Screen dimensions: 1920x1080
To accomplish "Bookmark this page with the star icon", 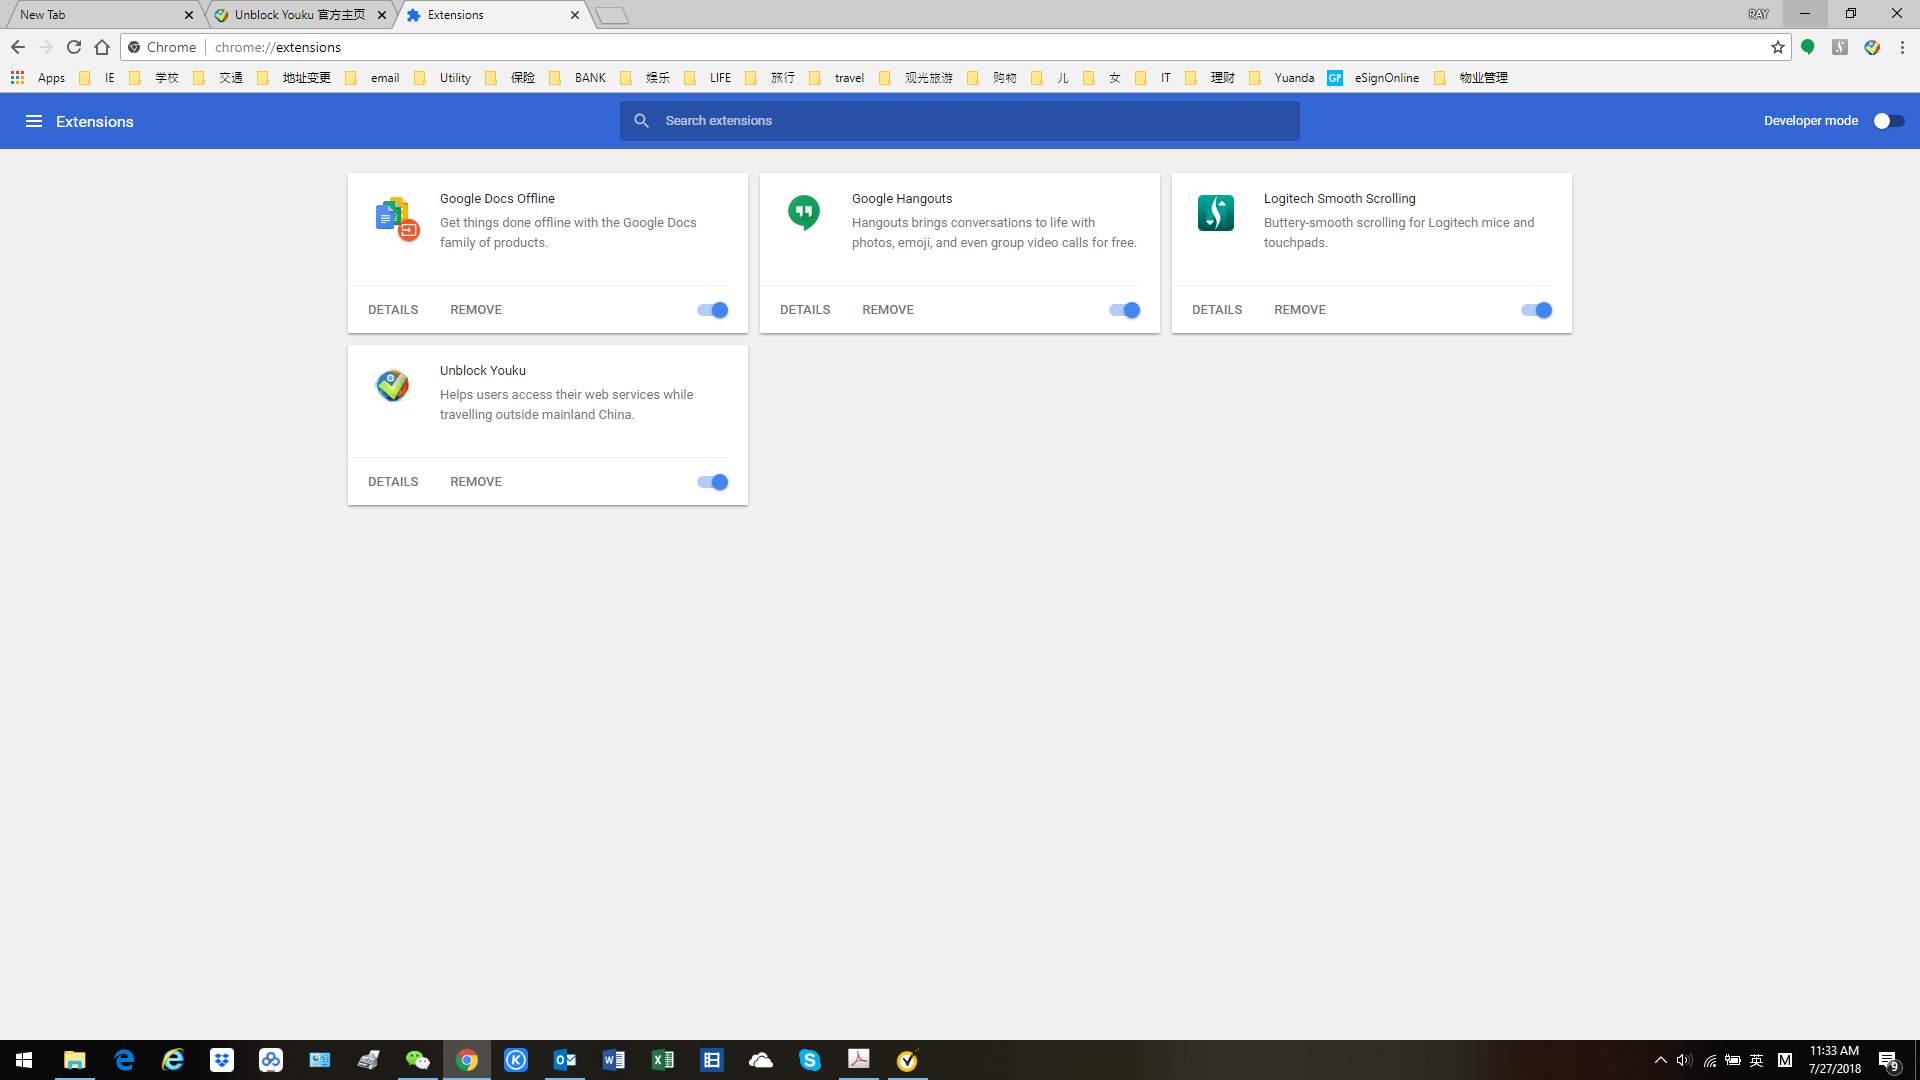I will (1777, 47).
